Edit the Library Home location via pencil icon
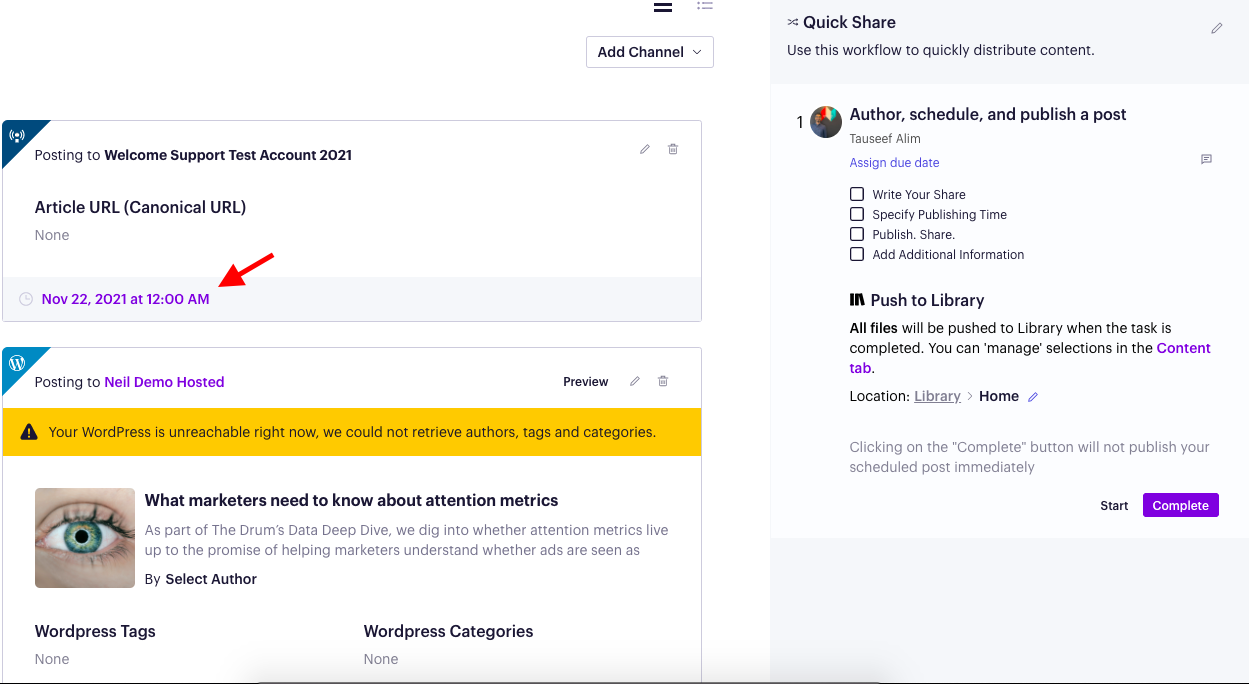 point(1035,396)
